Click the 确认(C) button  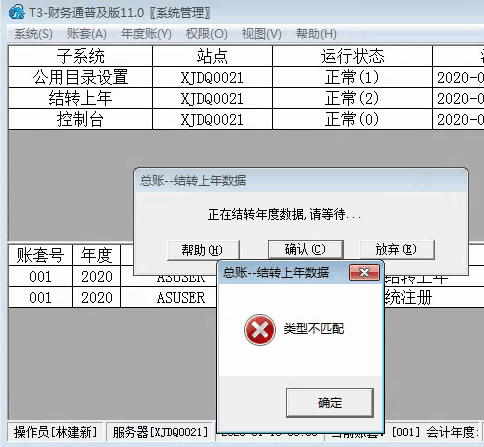(x=306, y=249)
